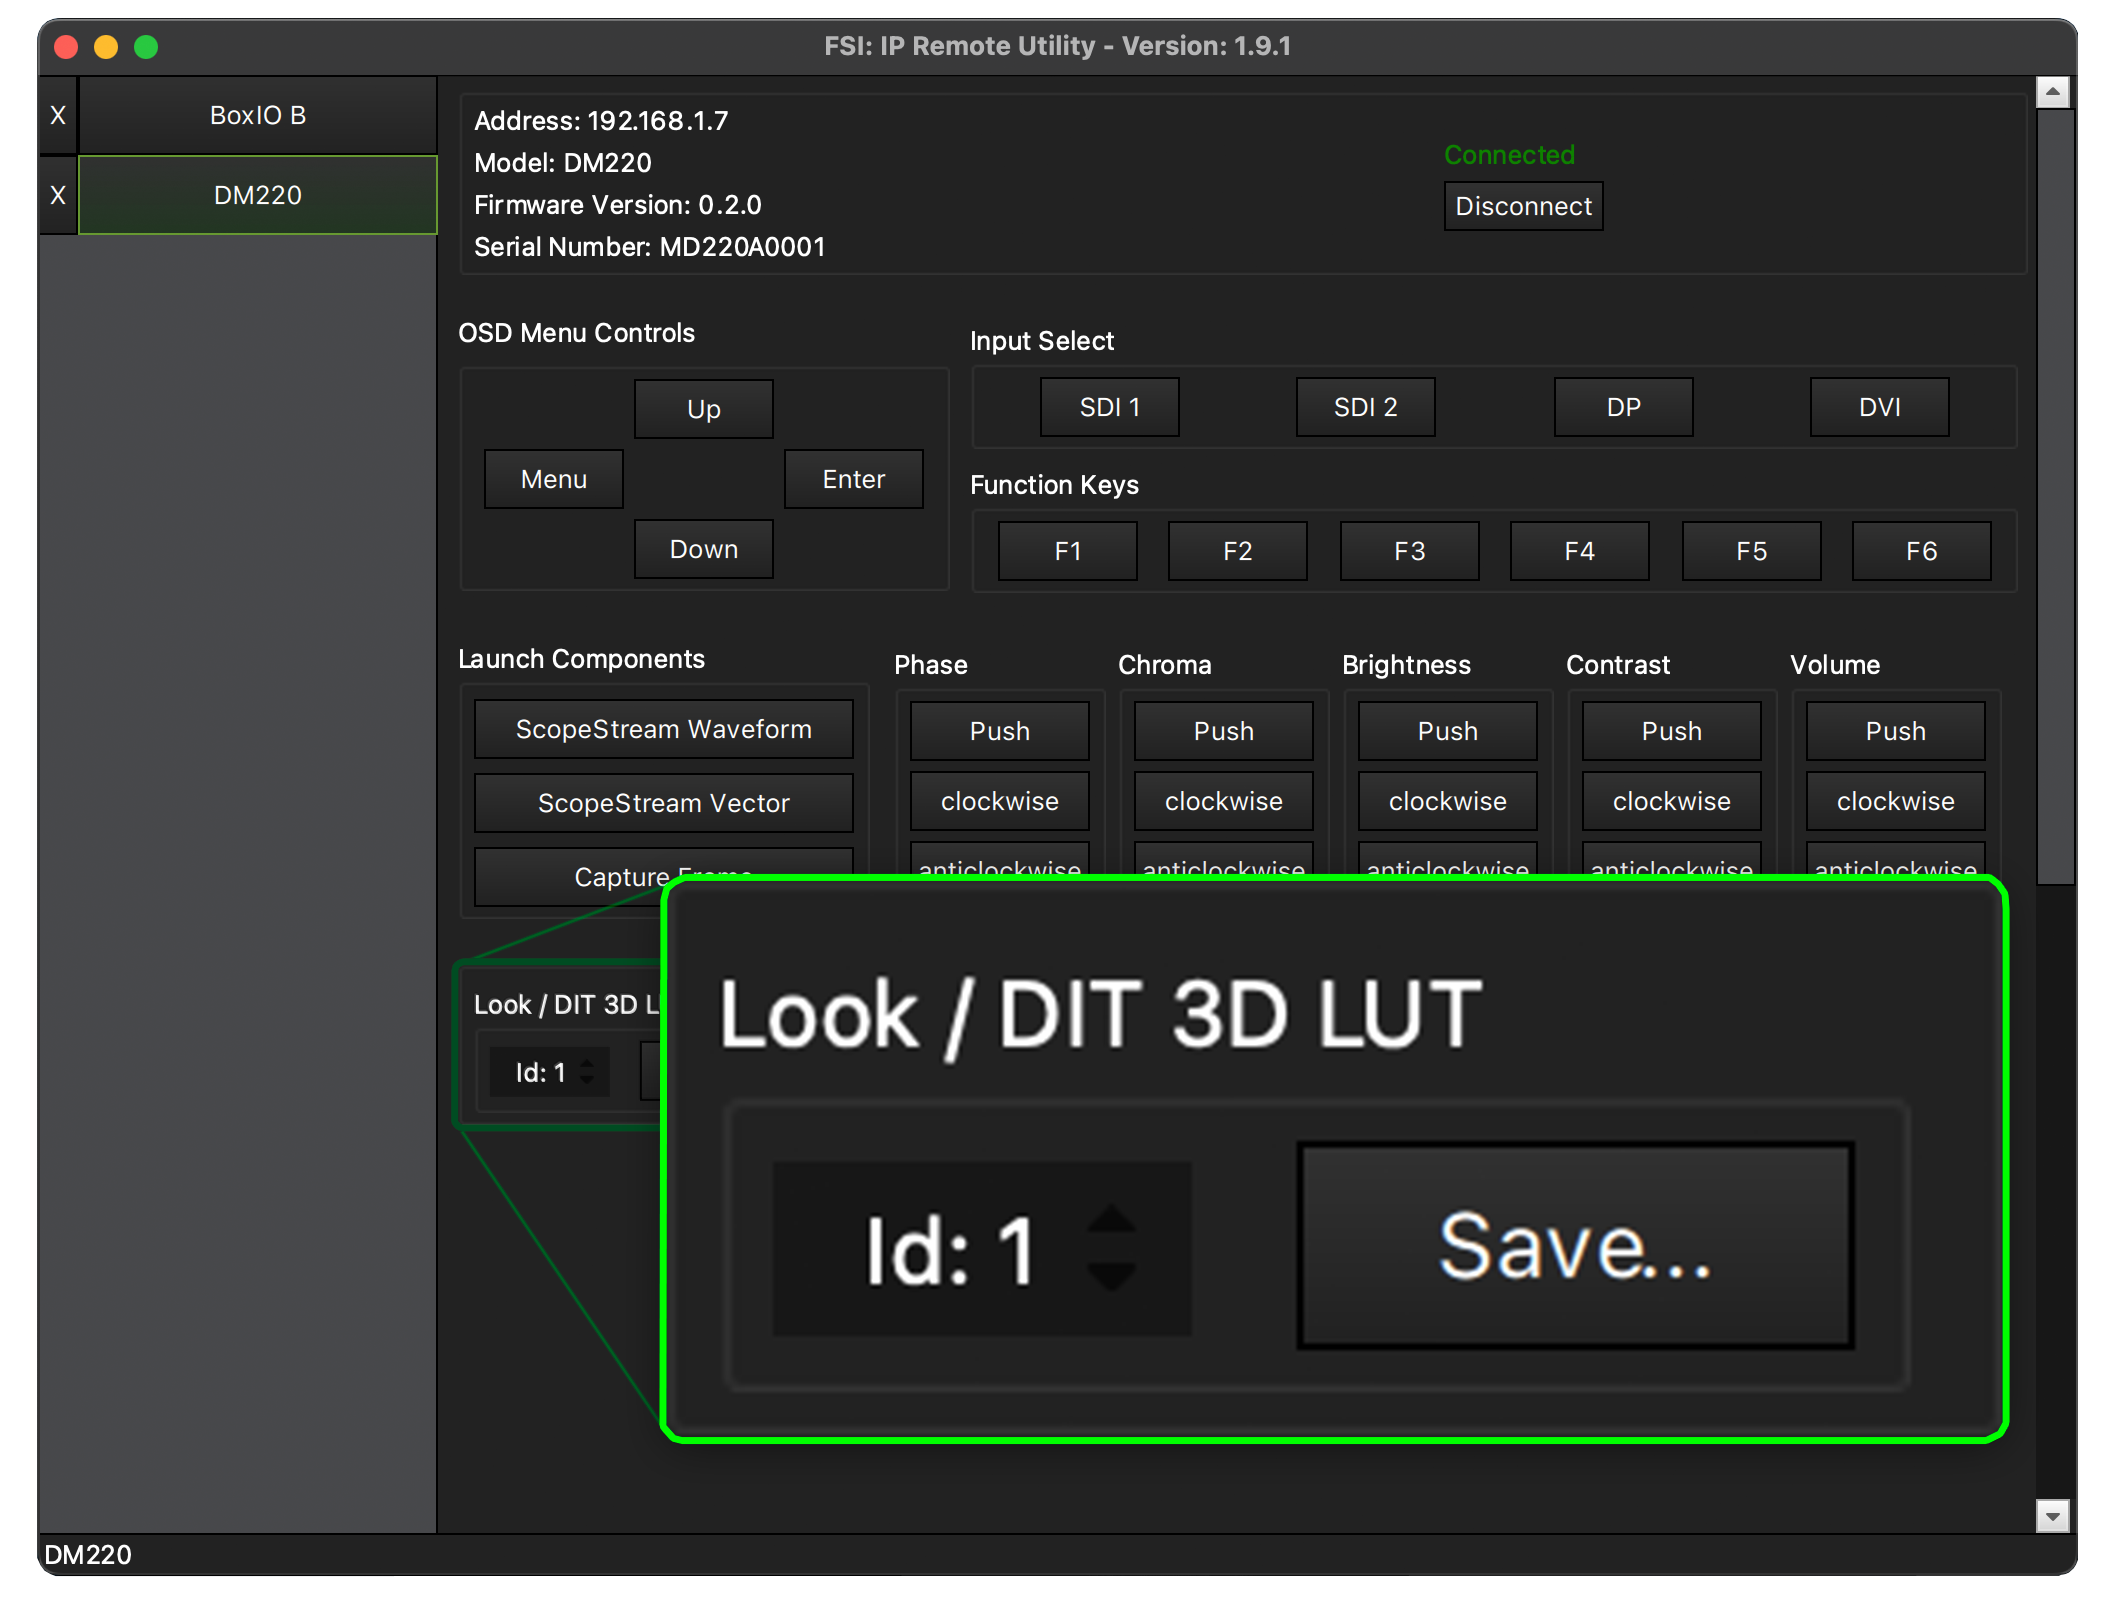
Task: Launch ScopeStream Vector
Action: coord(663,803)
